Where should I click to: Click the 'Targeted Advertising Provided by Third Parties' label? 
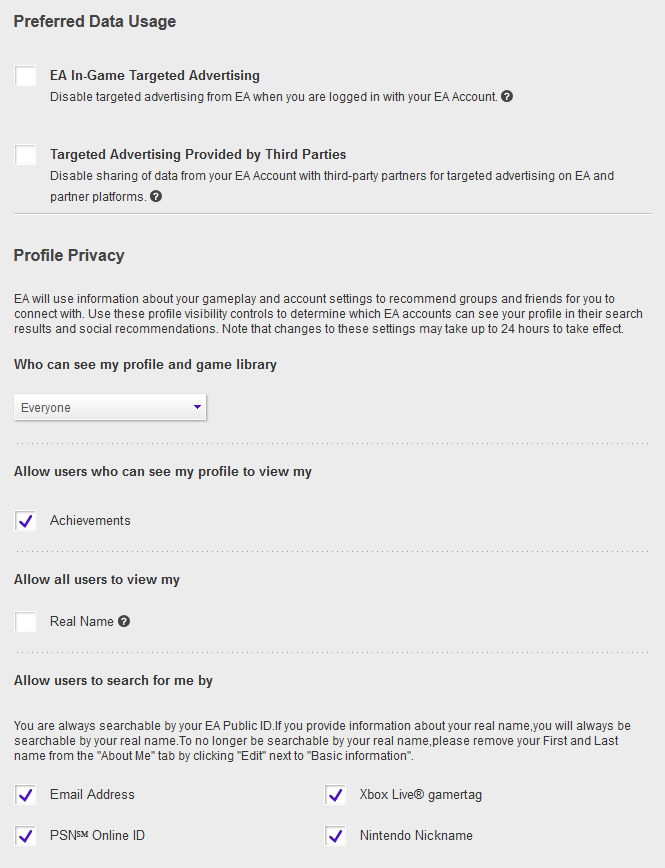[x=198, y=155]
